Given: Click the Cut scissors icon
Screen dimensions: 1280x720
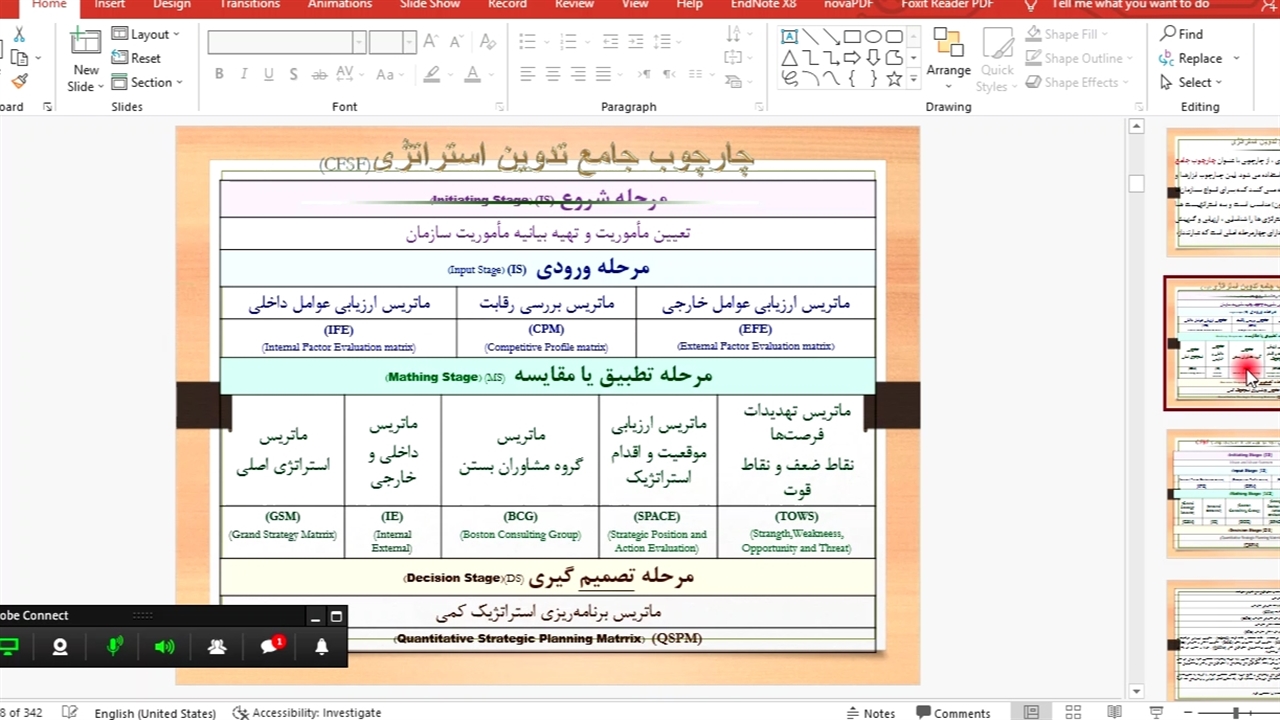Looking at the screenshot, I should coord(19,35).
